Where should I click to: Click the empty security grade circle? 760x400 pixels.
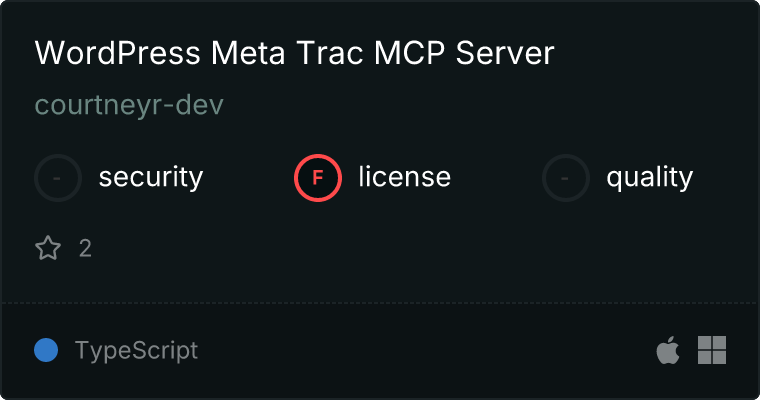[x=58, y=178]
